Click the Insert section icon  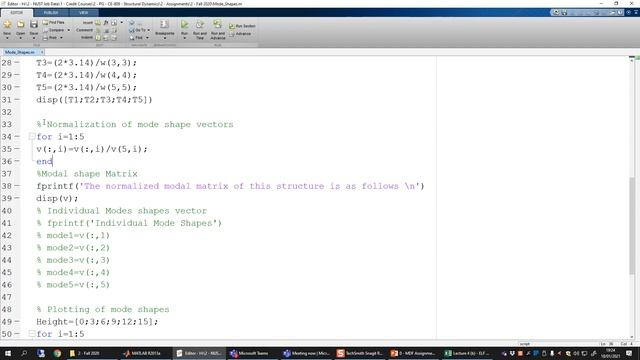[98, 23]
